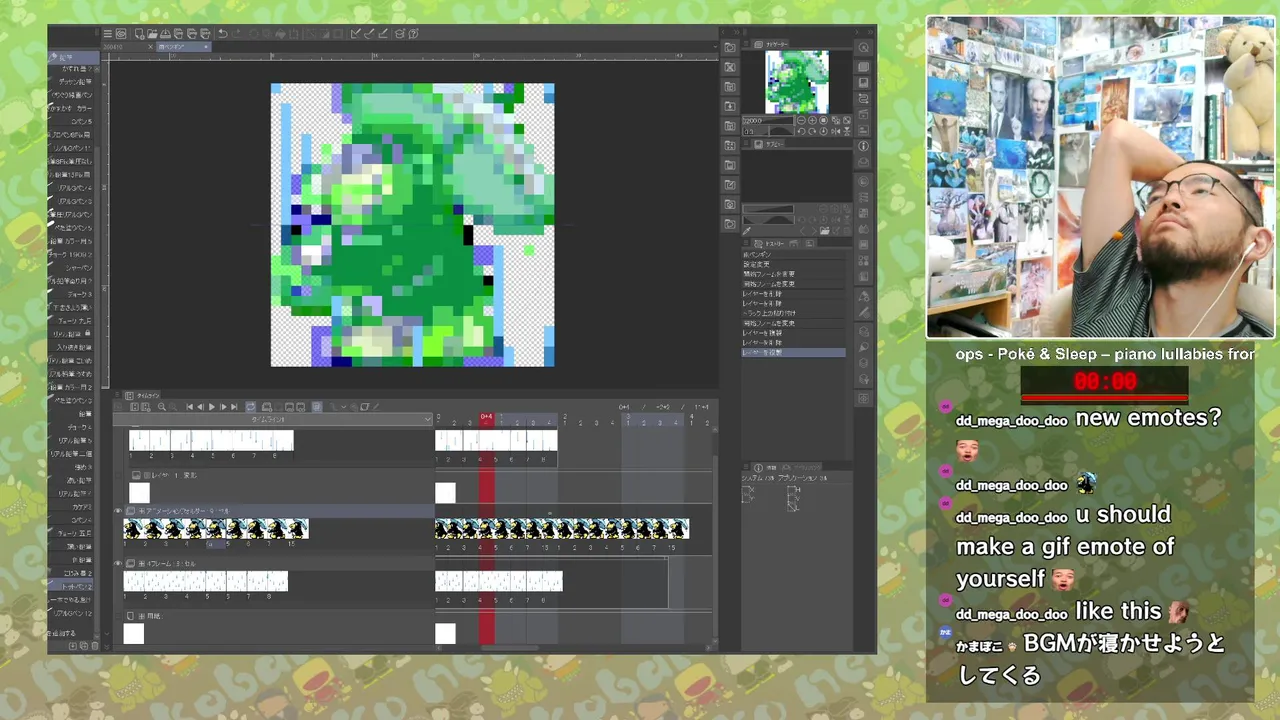Open the ヒストリー panel tab

tap(769, 243)
